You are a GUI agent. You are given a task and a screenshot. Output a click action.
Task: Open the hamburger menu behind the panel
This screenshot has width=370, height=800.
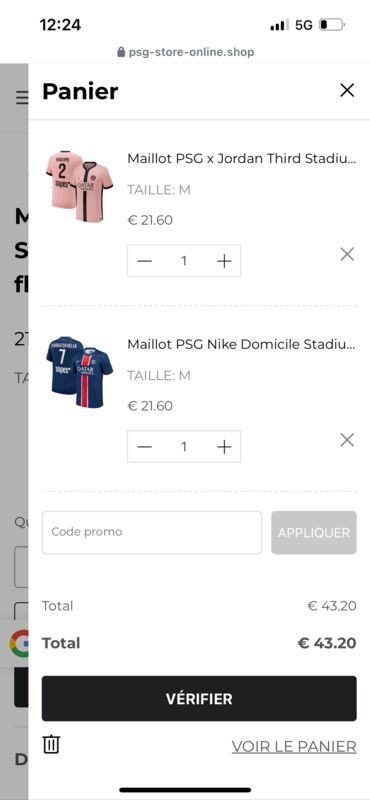point(22,97)
